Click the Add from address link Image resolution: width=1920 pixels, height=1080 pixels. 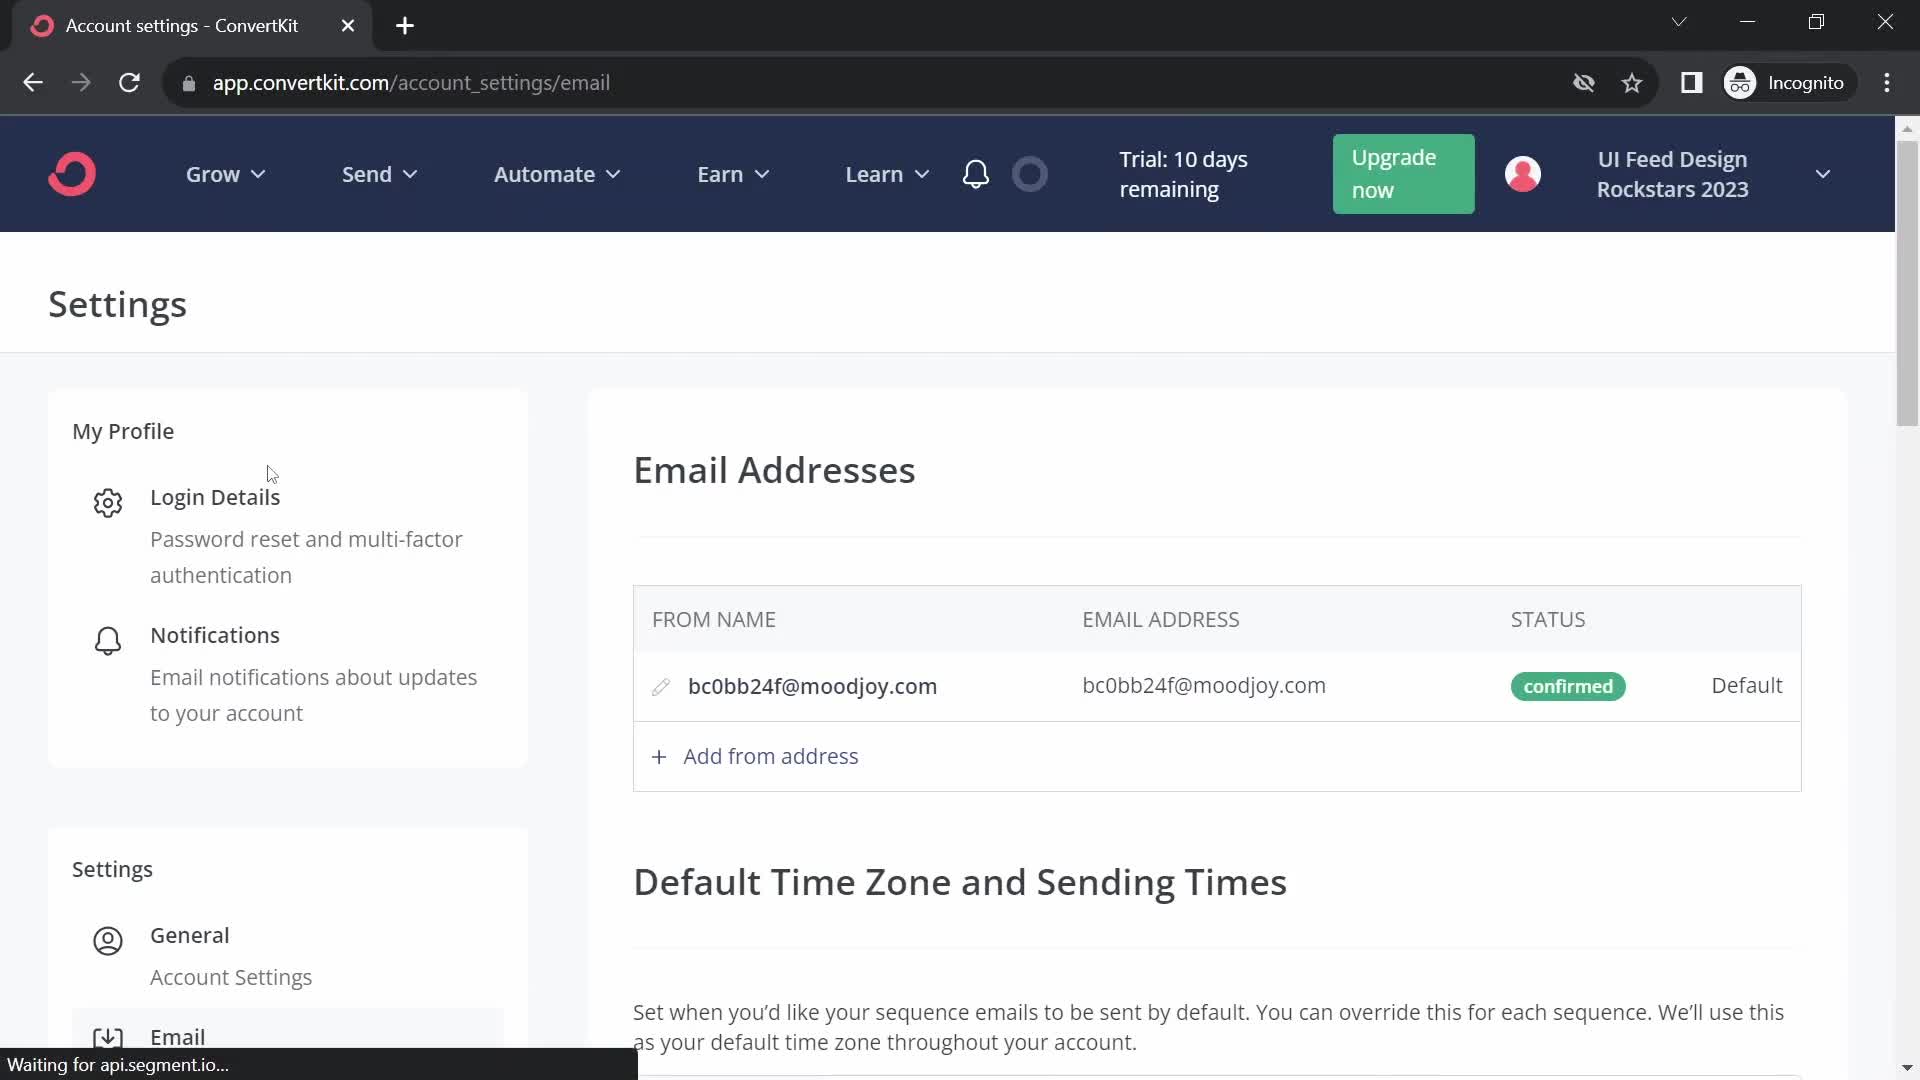pyautogui.click(x=771, y=756)
